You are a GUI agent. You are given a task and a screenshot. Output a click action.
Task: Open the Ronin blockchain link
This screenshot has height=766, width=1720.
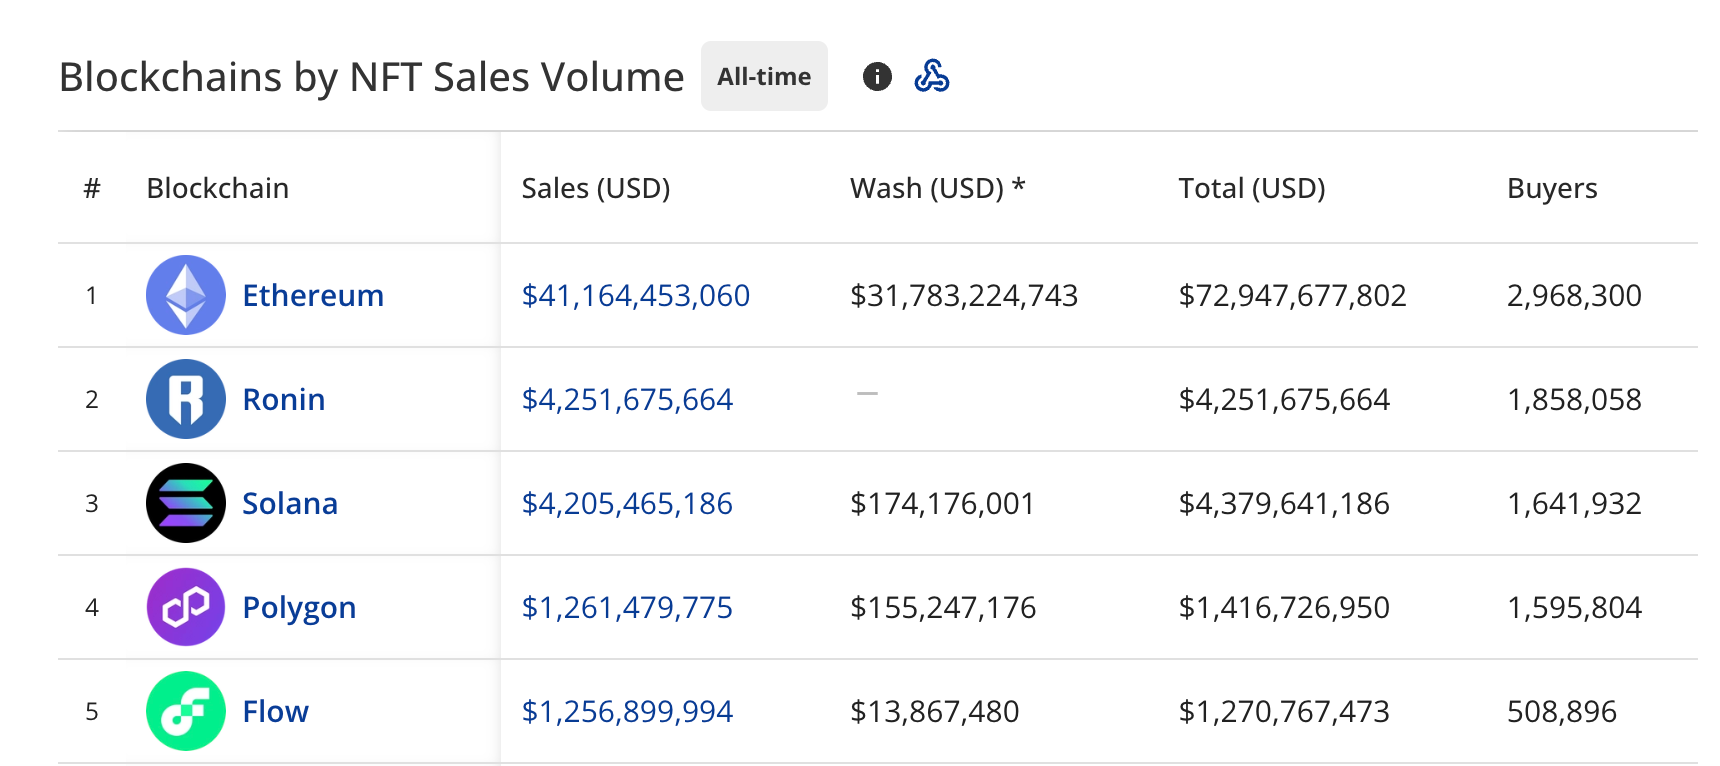click(284, 399)
